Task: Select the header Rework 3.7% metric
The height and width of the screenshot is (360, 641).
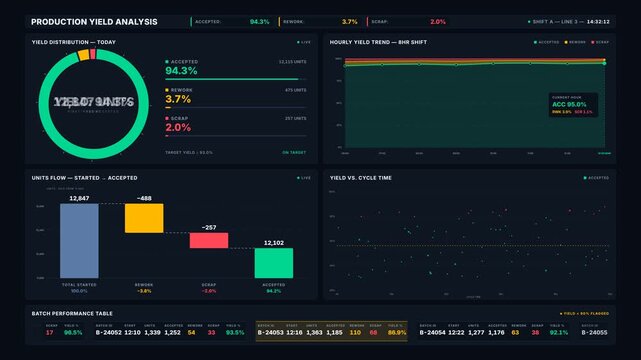Action: 320,22
